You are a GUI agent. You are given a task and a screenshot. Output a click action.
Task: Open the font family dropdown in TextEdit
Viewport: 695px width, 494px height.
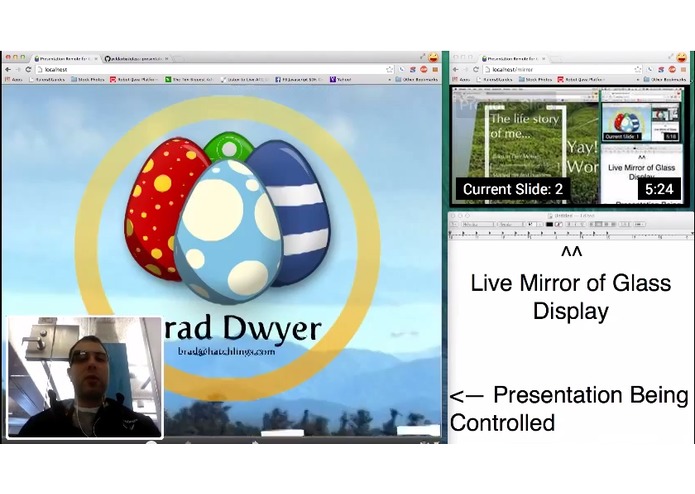click(476, 224)
